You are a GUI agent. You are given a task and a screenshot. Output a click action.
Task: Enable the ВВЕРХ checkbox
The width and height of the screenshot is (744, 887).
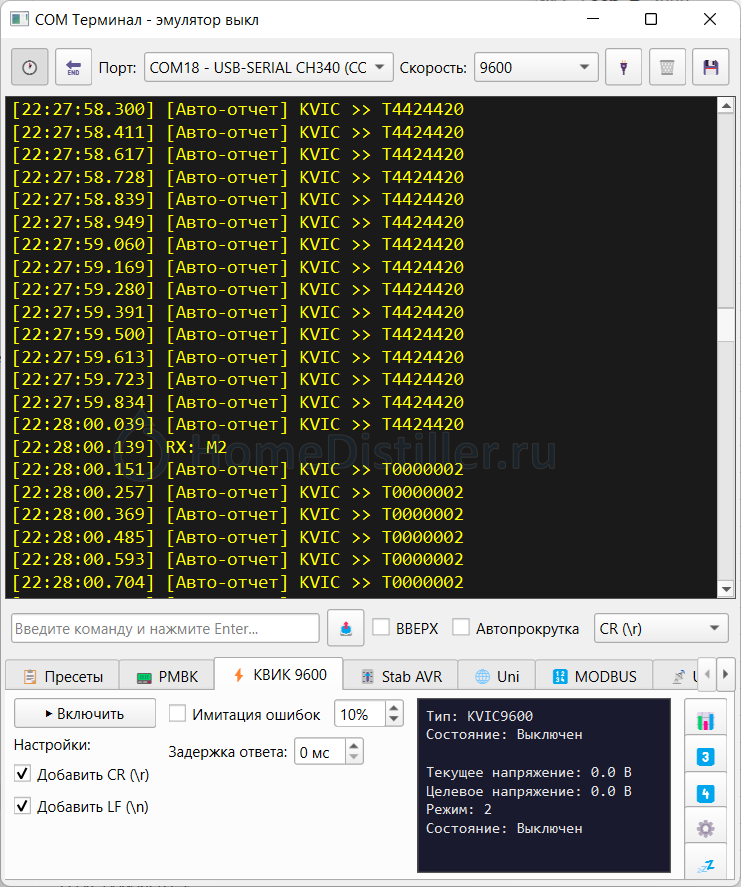(x=381, y=628)
